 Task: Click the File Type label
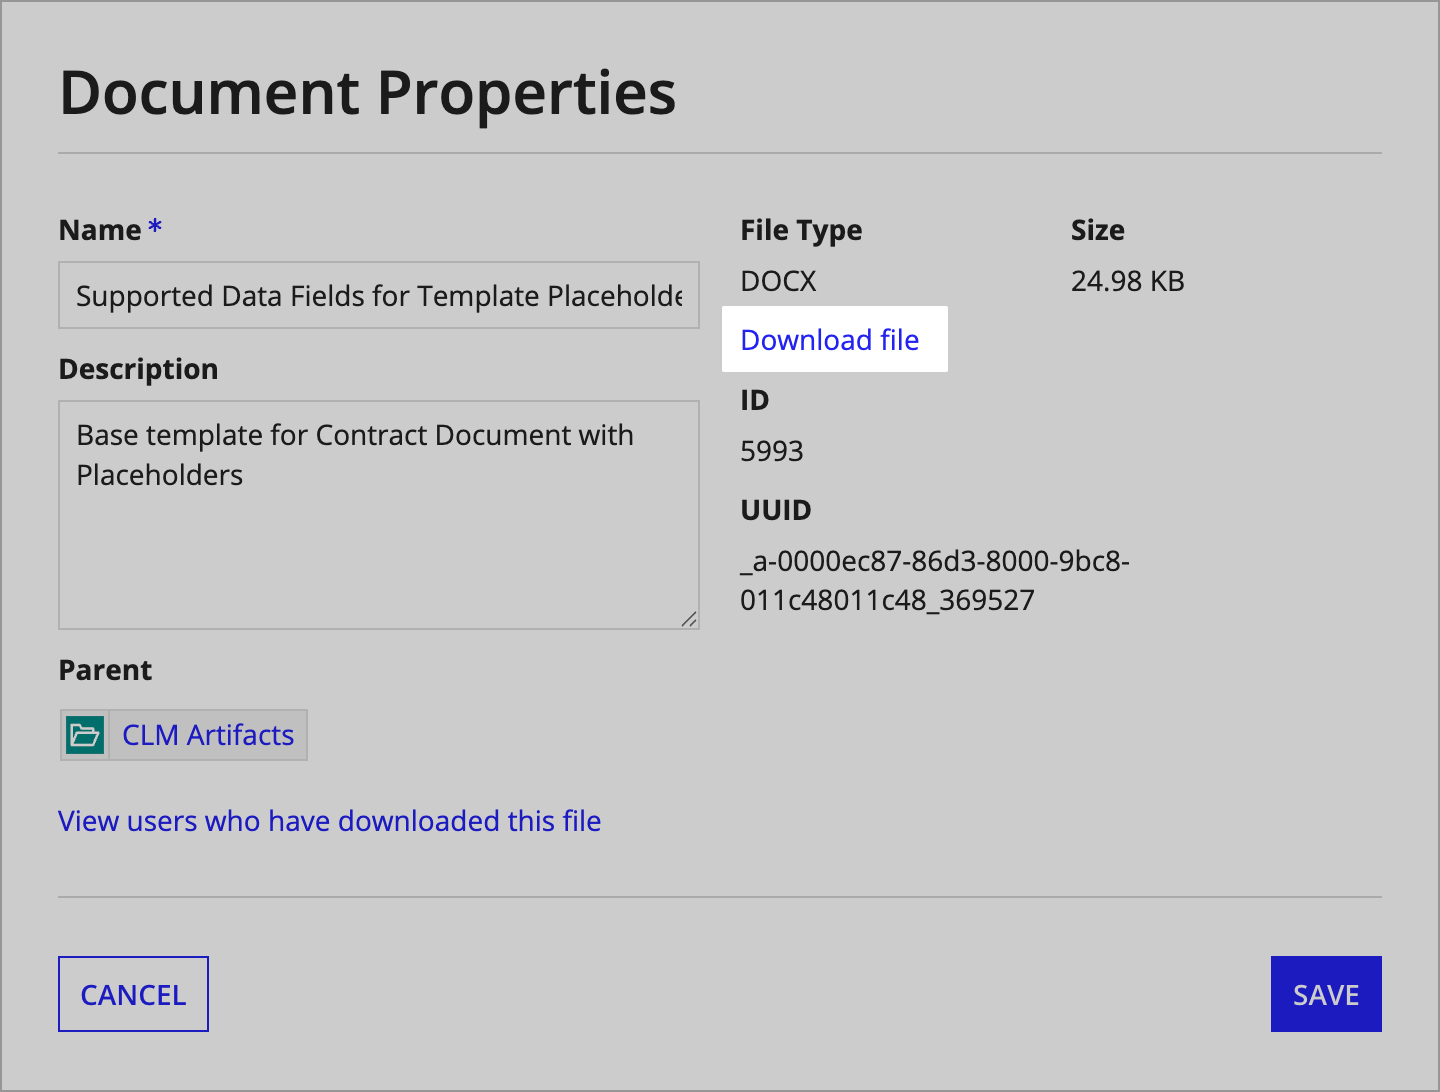(801, 230)
